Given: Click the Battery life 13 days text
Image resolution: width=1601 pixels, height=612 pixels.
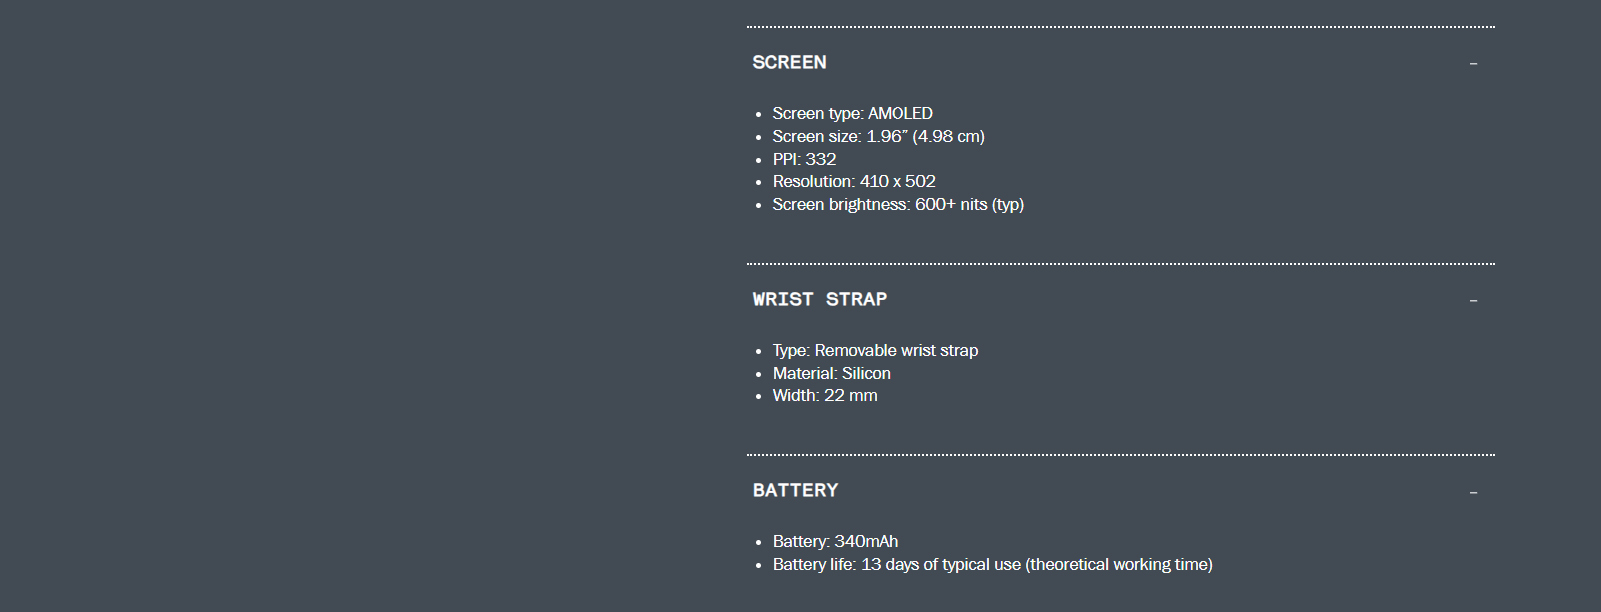Looking at the screenshot, I should 992,564.
